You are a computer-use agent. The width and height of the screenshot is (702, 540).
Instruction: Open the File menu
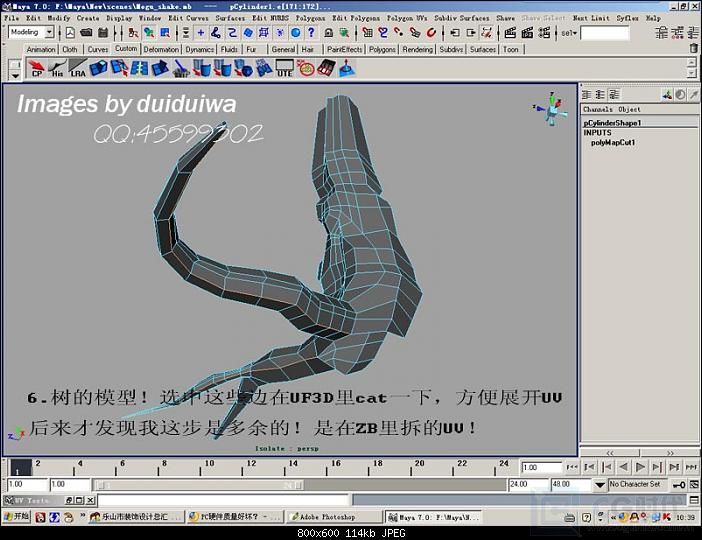[x=12, y=18]
